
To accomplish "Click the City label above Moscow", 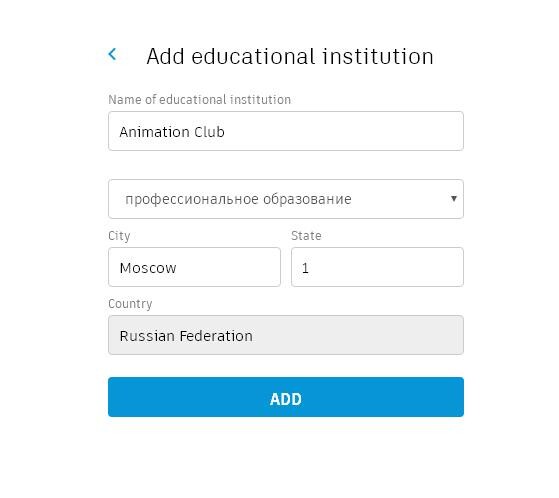I will [119, 236].
